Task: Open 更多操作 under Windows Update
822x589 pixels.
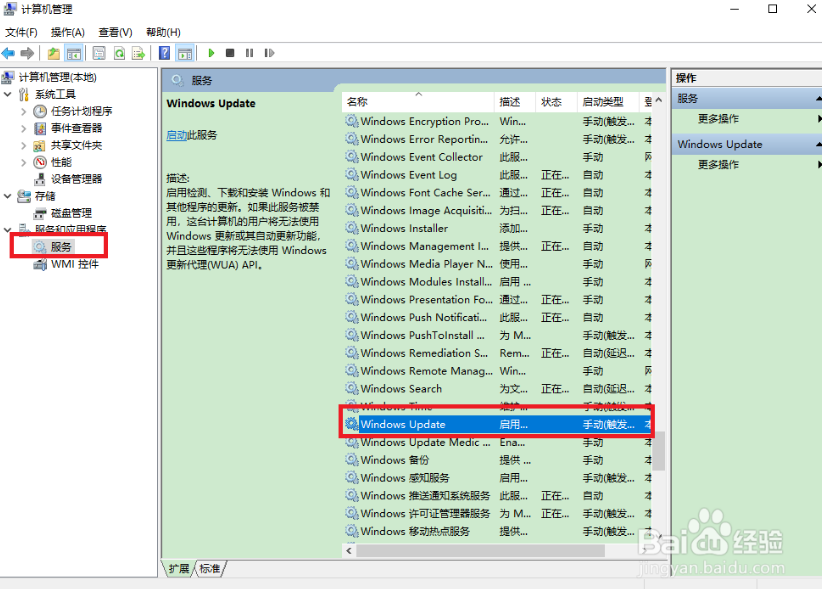Action: [718, 164]
